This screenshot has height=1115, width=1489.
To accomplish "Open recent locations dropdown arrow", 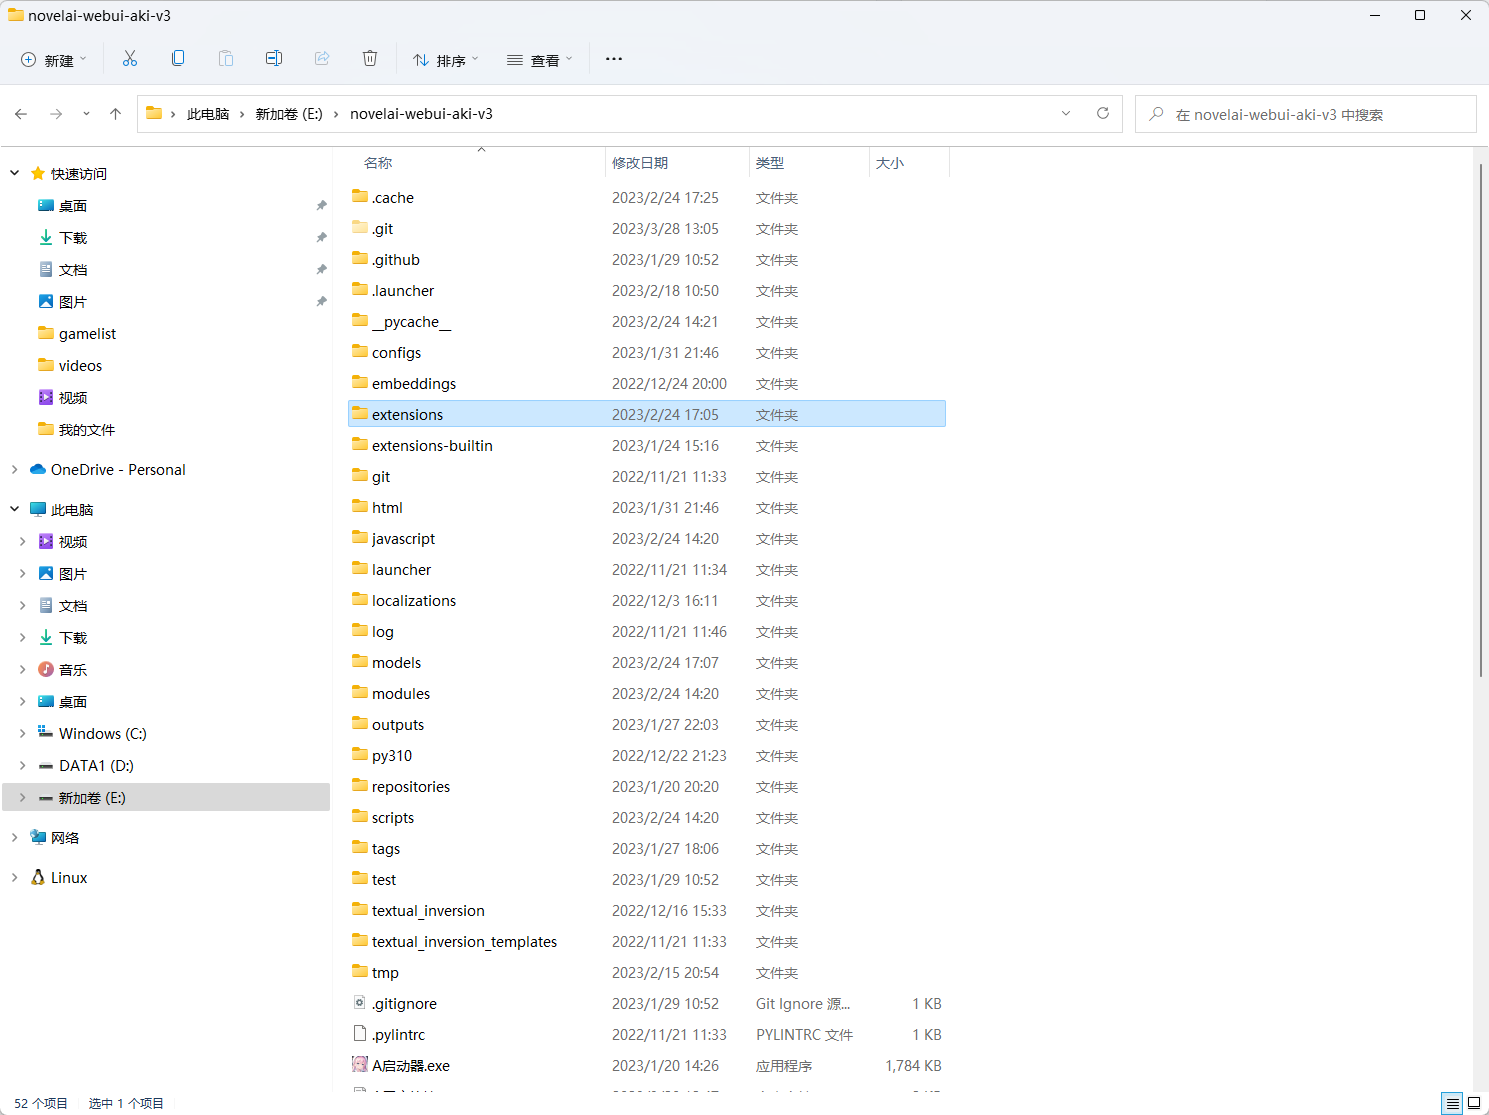I will click(x=86, y=114).
